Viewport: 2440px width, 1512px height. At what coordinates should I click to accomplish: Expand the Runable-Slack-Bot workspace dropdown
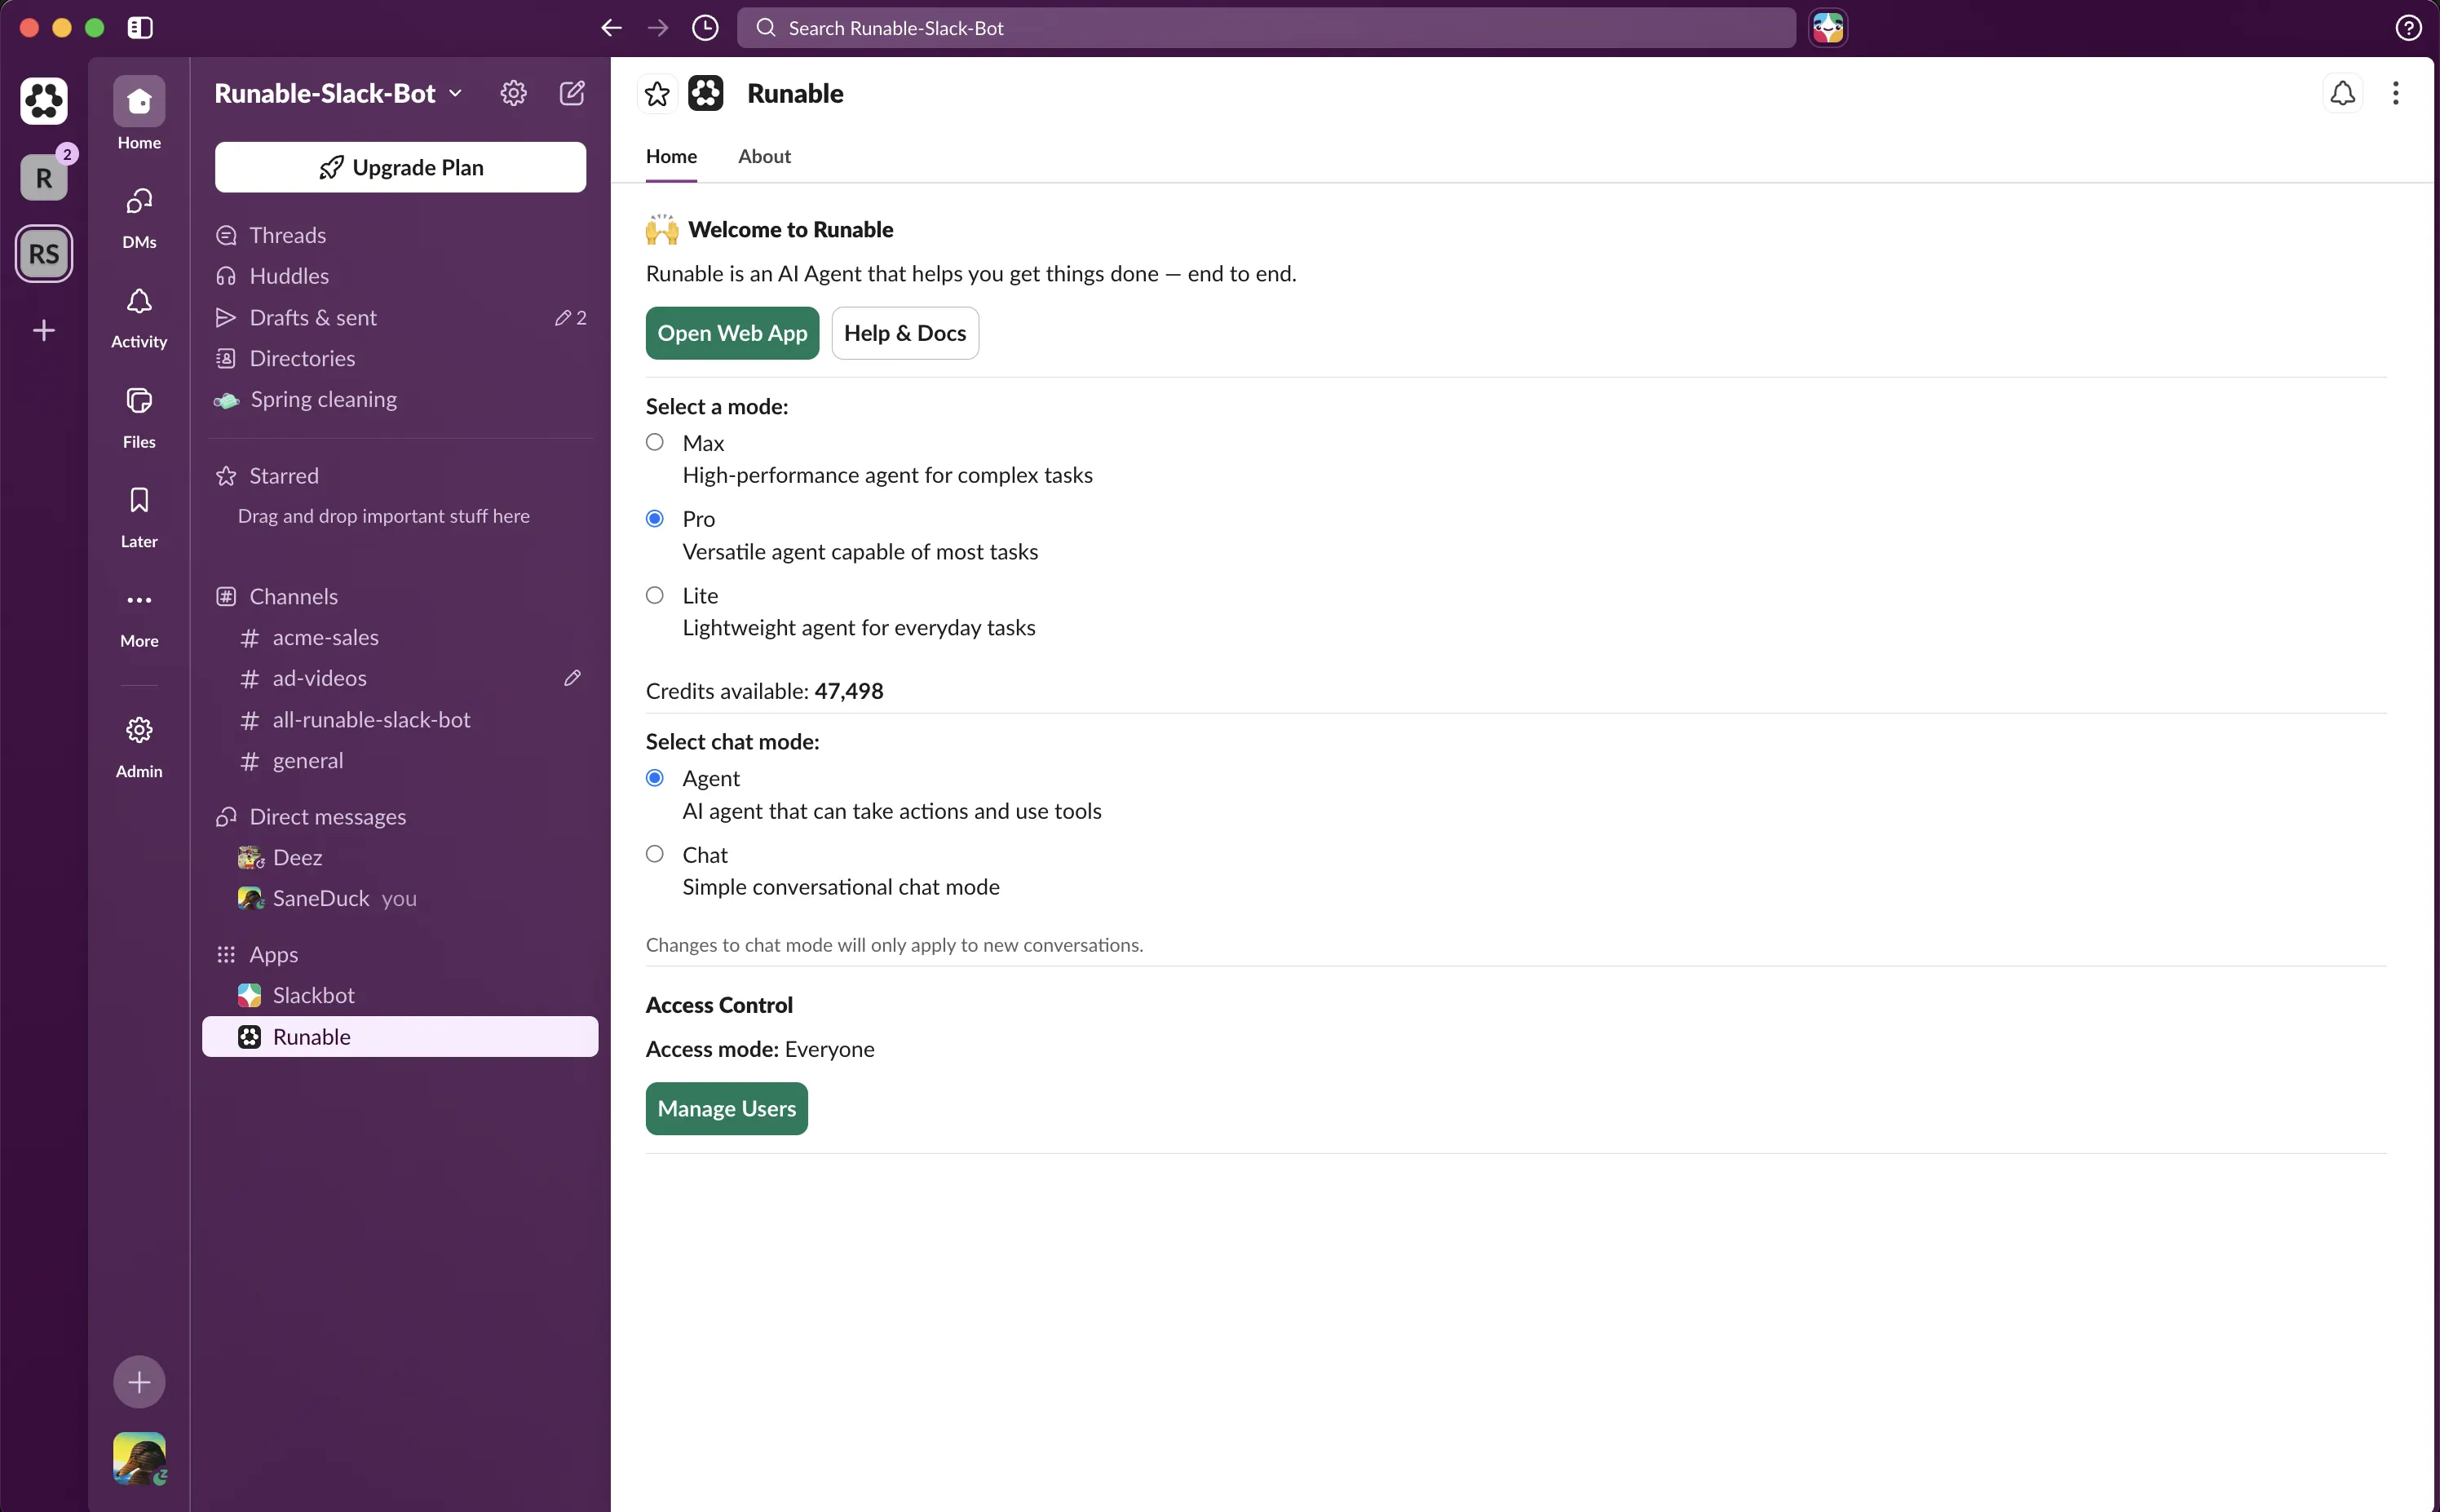pos(339,93)
